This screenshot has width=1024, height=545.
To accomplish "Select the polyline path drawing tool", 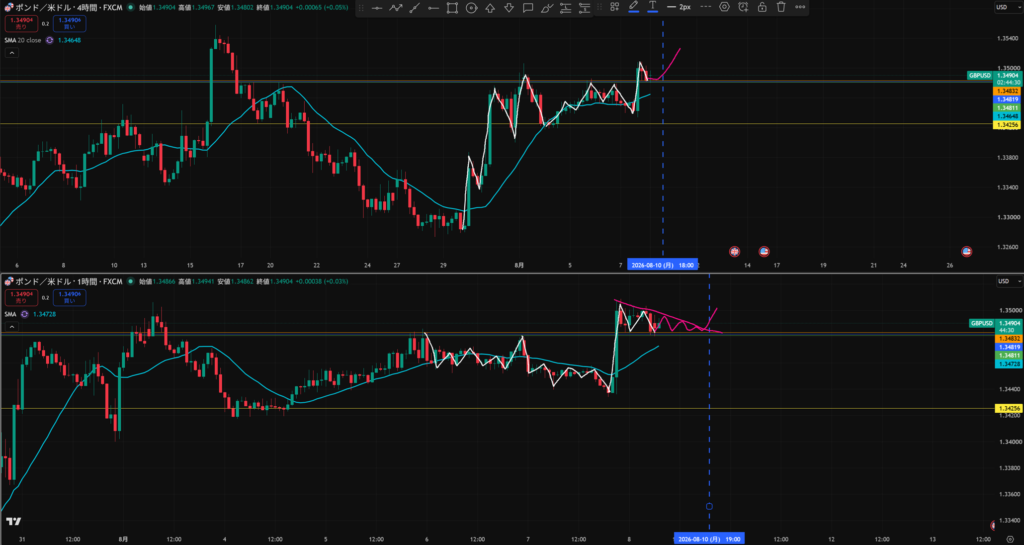I will 396,7.
